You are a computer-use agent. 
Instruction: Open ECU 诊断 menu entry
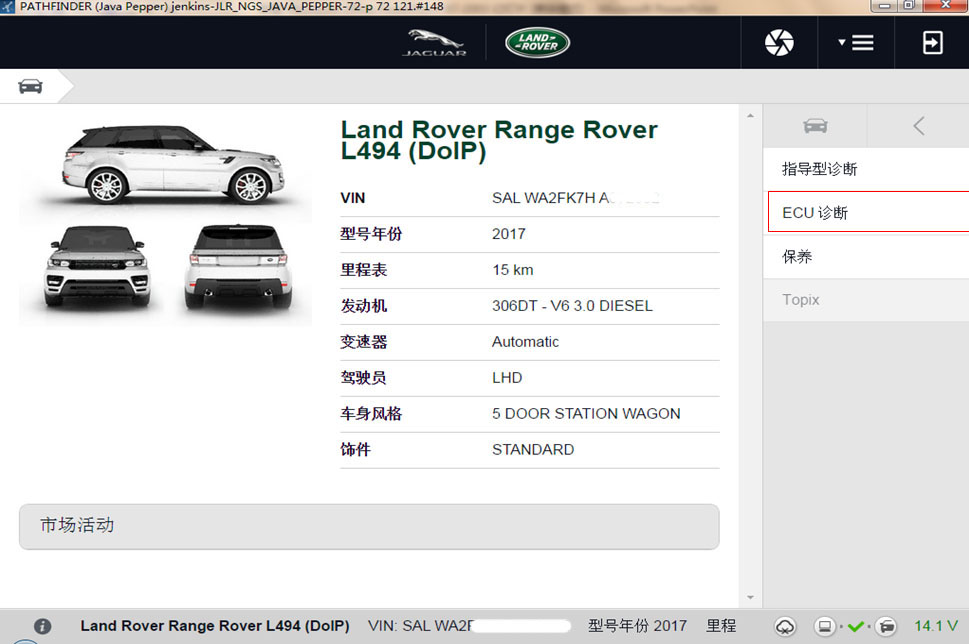coord(868,212)
